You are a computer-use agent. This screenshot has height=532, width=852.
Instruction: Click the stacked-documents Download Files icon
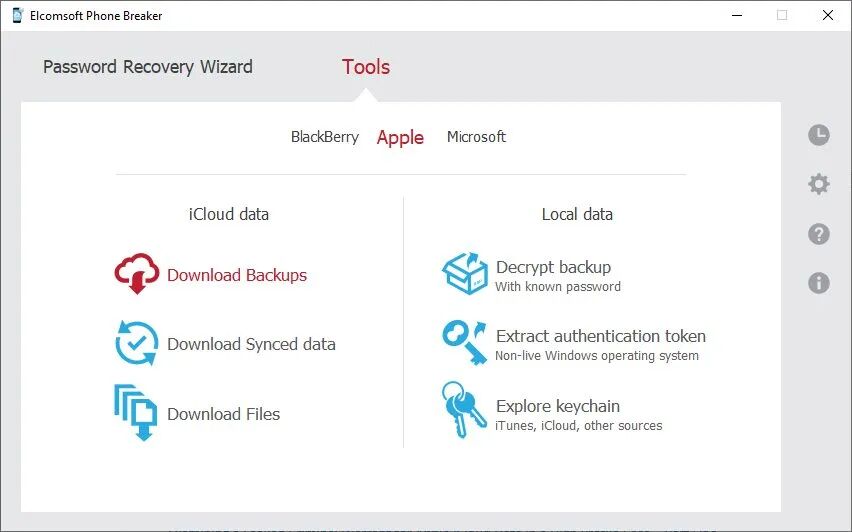[136, 412]
